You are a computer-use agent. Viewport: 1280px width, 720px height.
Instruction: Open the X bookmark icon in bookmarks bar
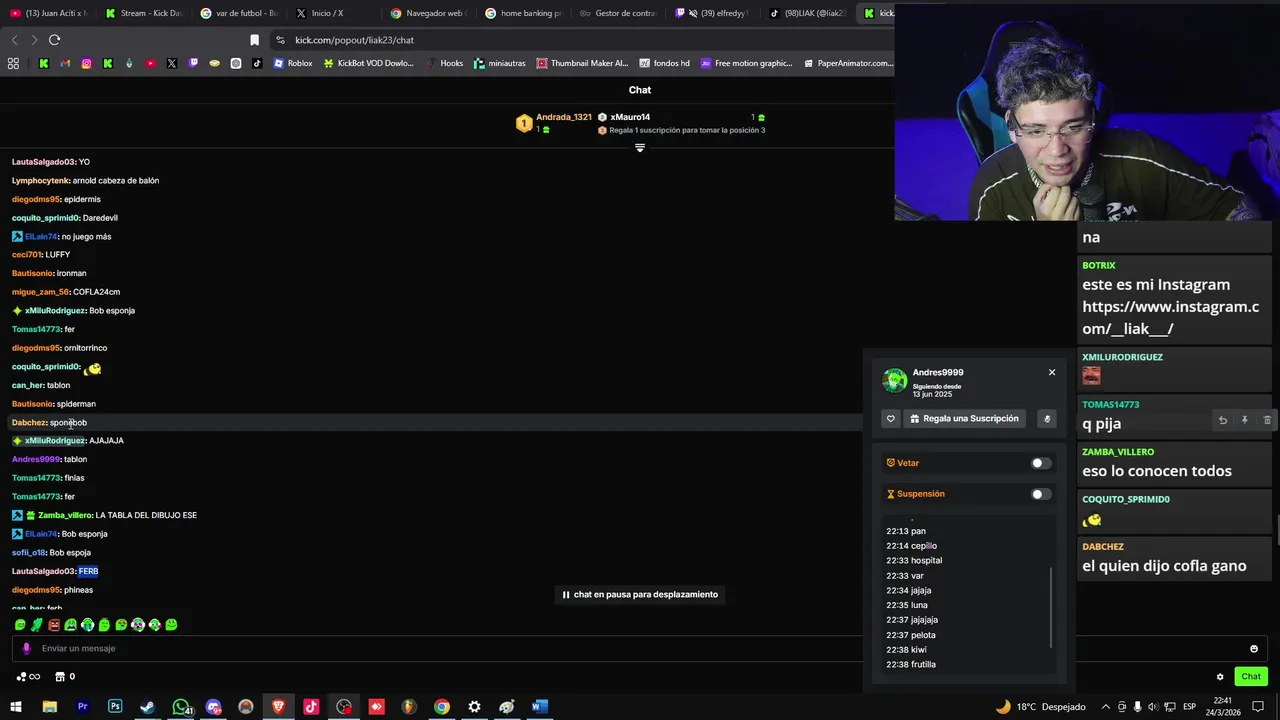(x=172, y=63)
